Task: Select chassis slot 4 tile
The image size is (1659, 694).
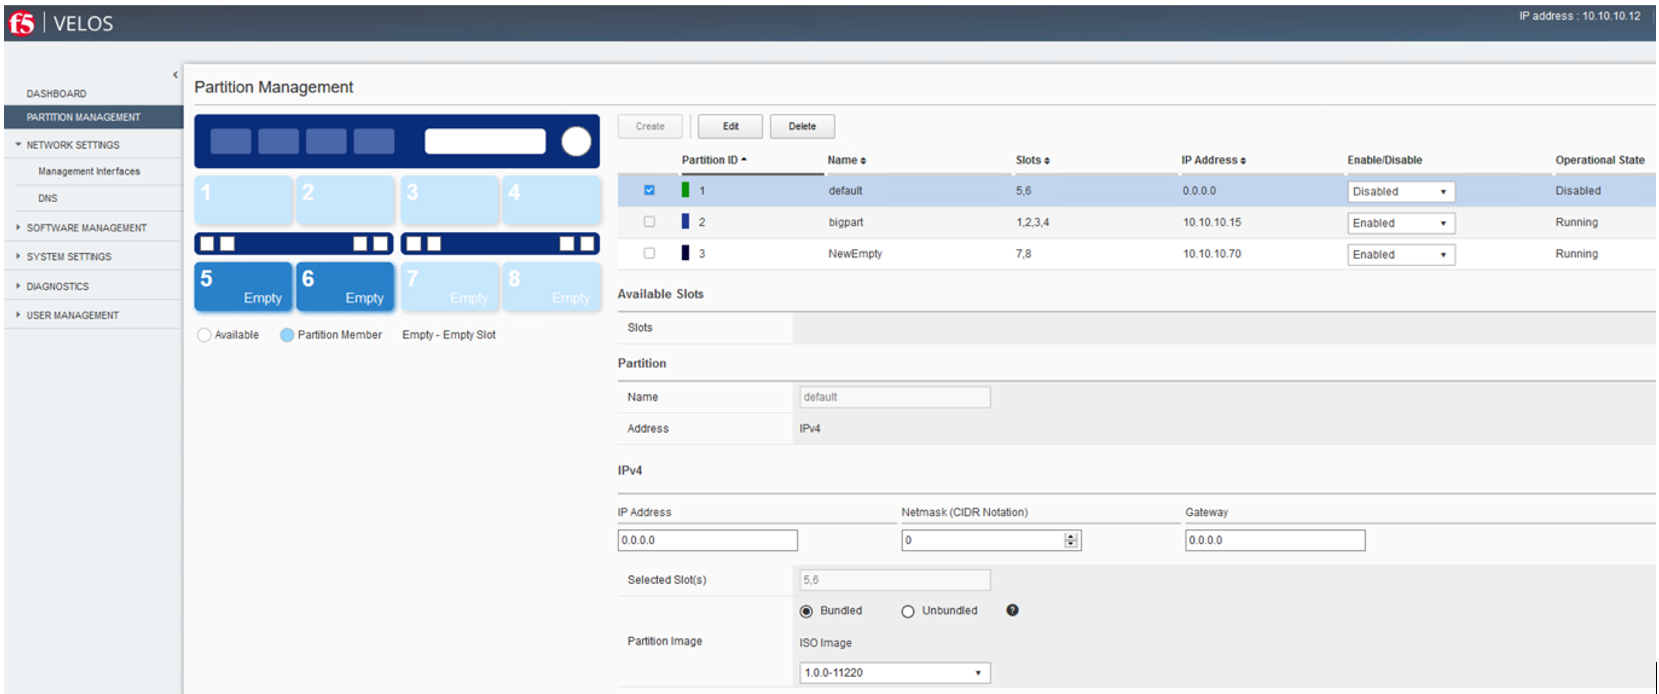Action: click(x=552, y=200)
